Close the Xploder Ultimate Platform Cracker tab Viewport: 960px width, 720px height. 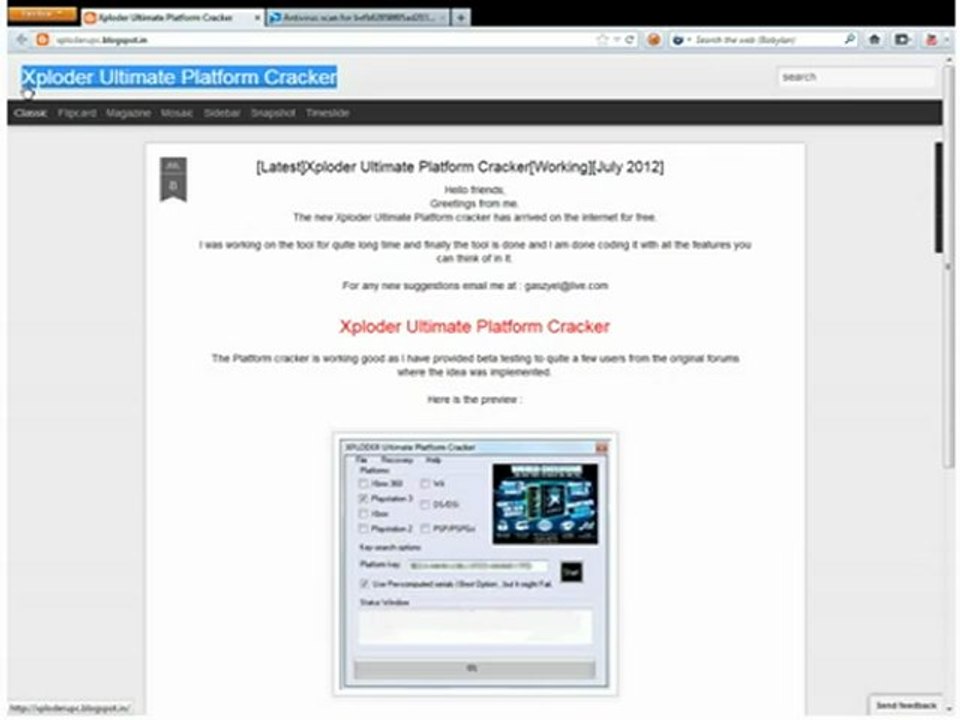coord(257,18)
